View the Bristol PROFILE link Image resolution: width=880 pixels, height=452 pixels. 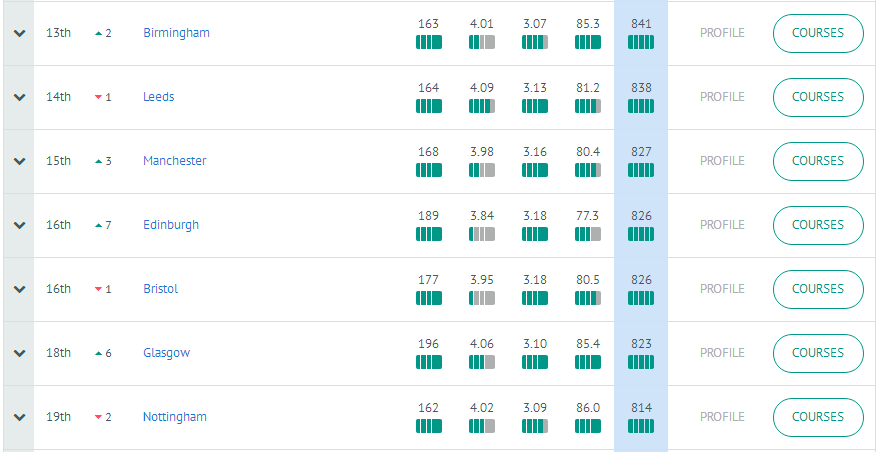pyautogui.click(x=722, y=289)
